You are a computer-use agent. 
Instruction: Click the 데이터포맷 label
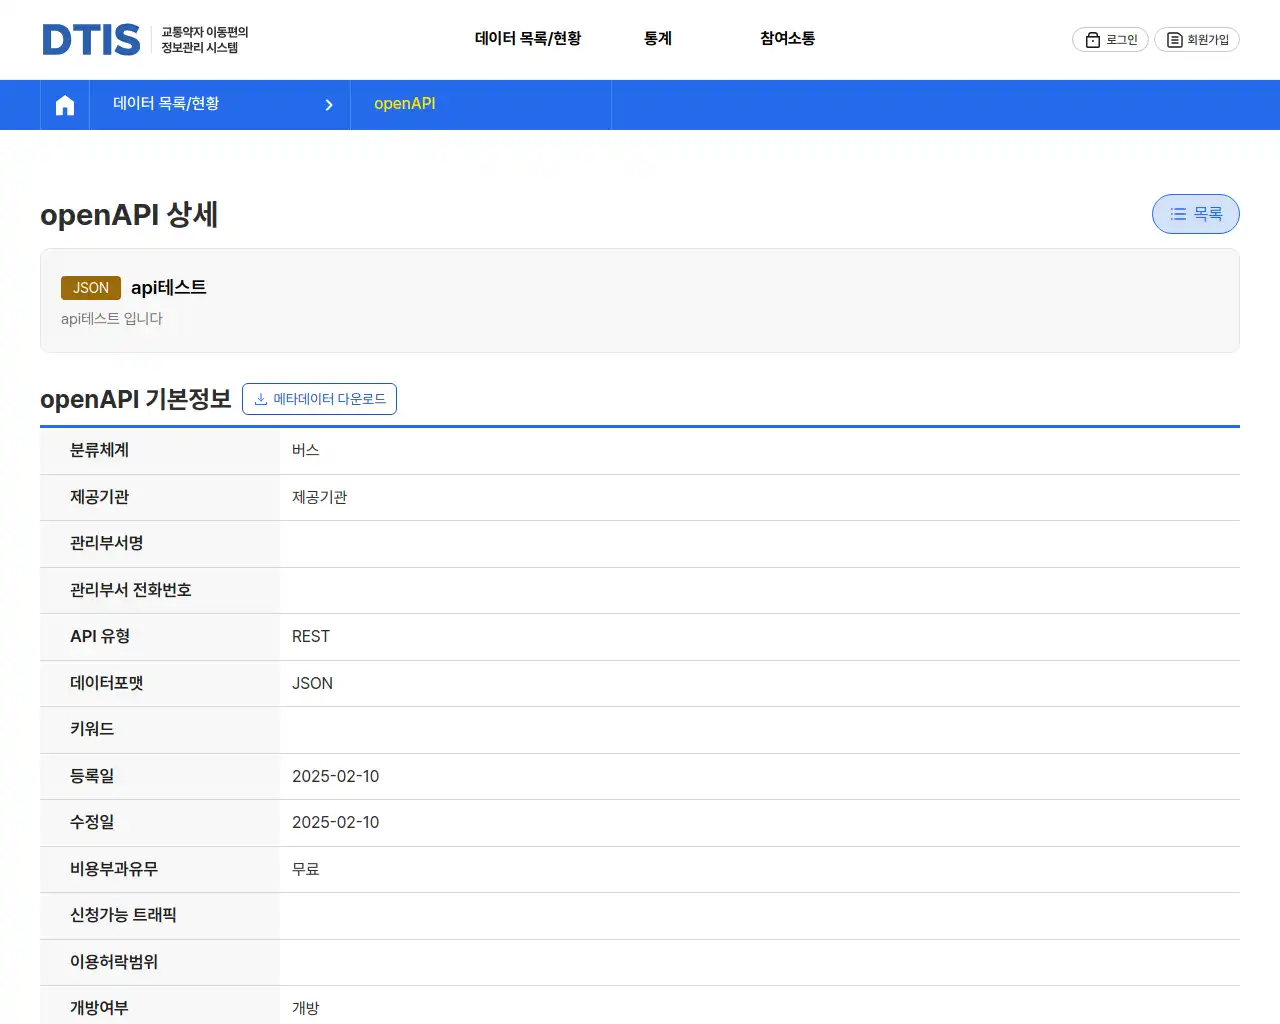107,683
